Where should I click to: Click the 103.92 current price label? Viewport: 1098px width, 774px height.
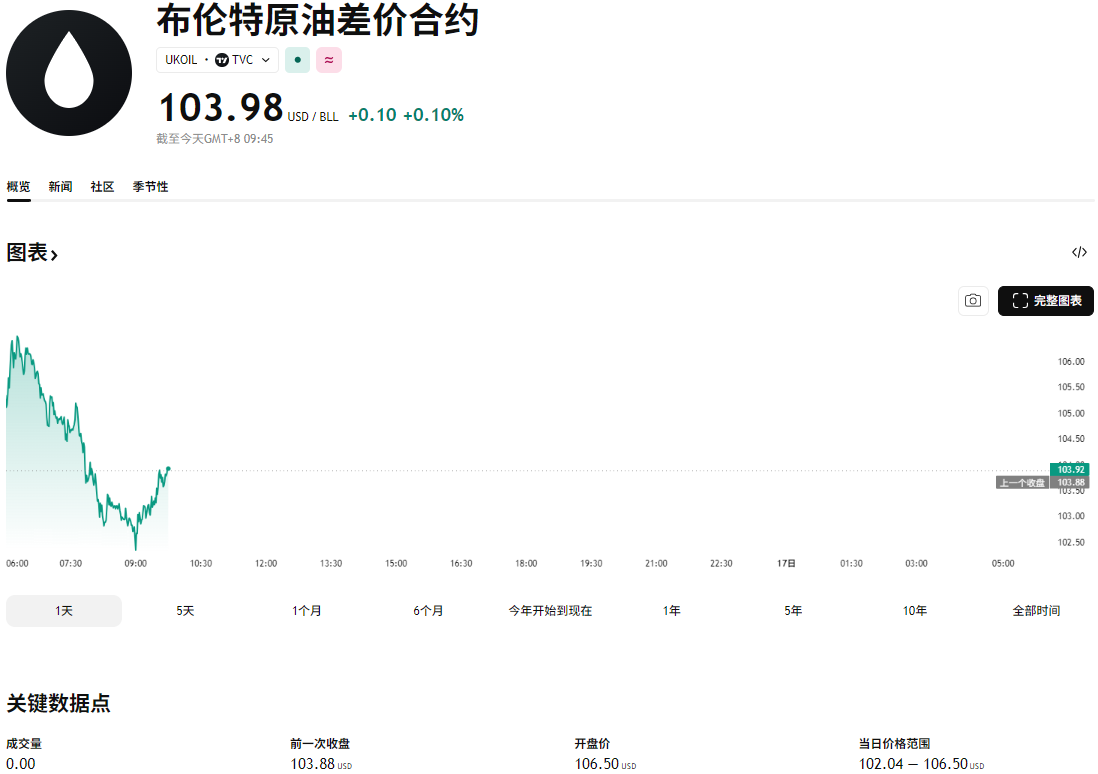coord(1071,469)
